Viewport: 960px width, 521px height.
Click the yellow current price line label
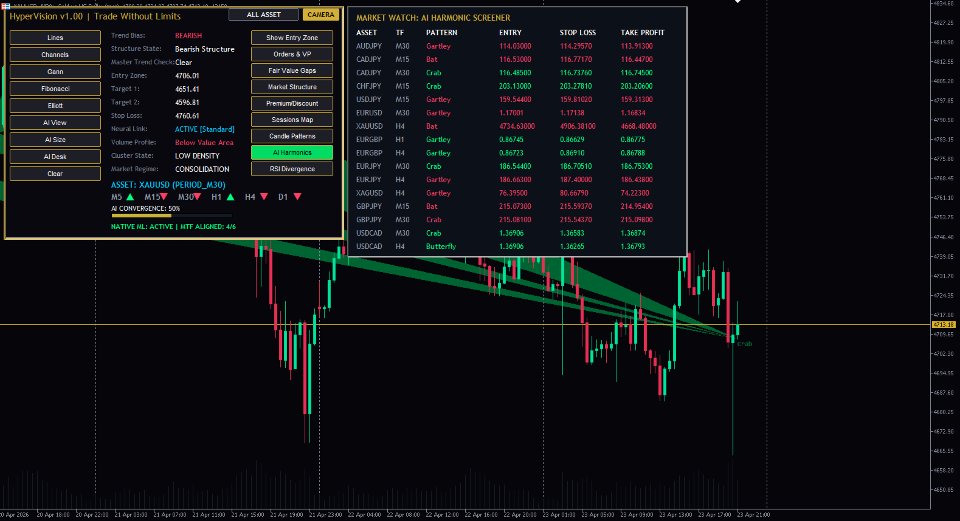(x=942, y=324)
